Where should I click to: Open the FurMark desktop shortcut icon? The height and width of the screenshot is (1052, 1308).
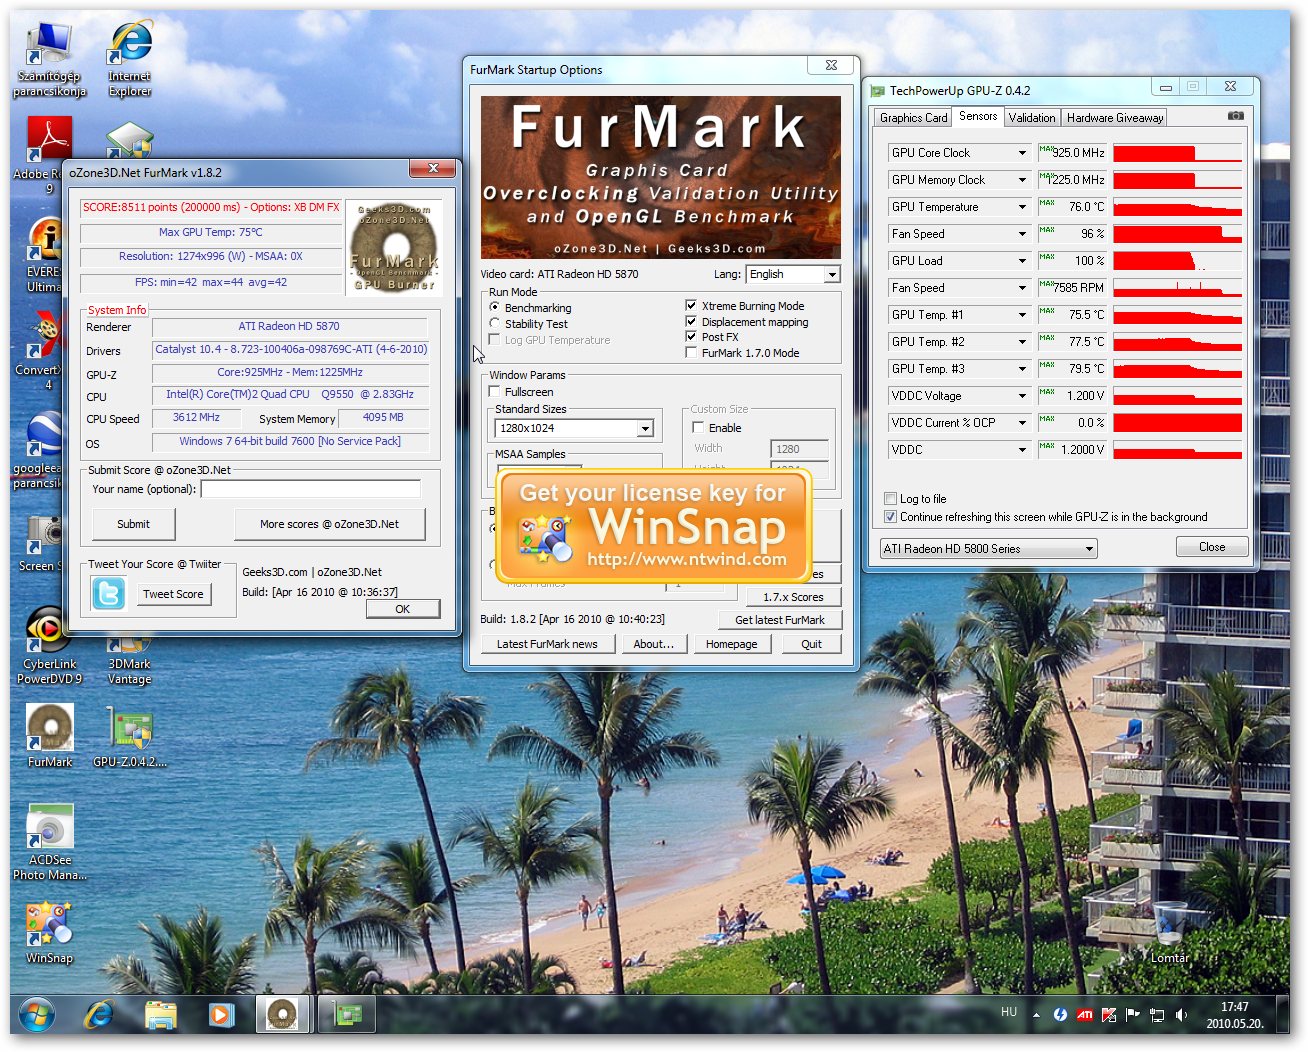pyautogui.click(x=50, y=735)
